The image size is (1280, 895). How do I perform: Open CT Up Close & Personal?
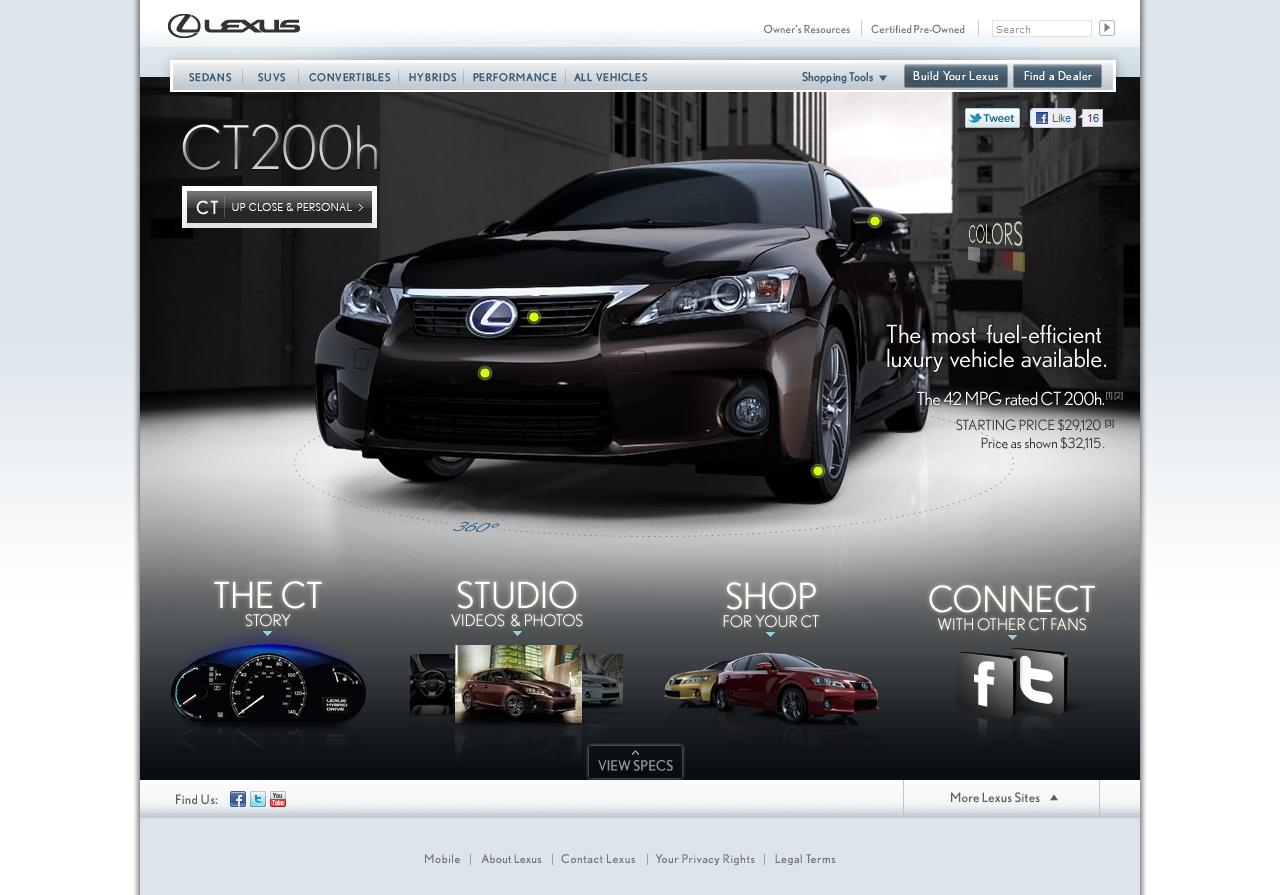(279, 207)
